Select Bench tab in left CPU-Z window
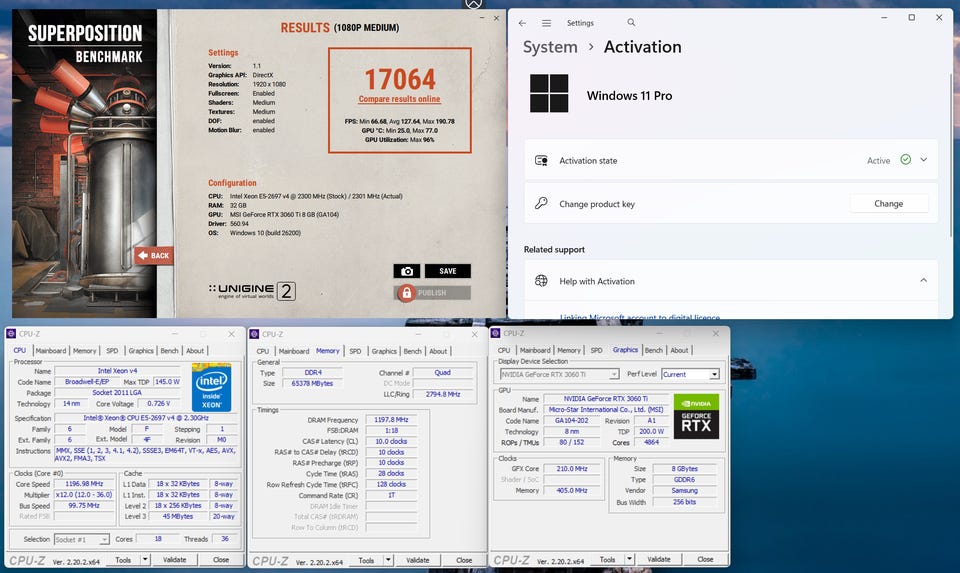Image resolution: width=960 pixels, height=573 pixels. point(170,351)
